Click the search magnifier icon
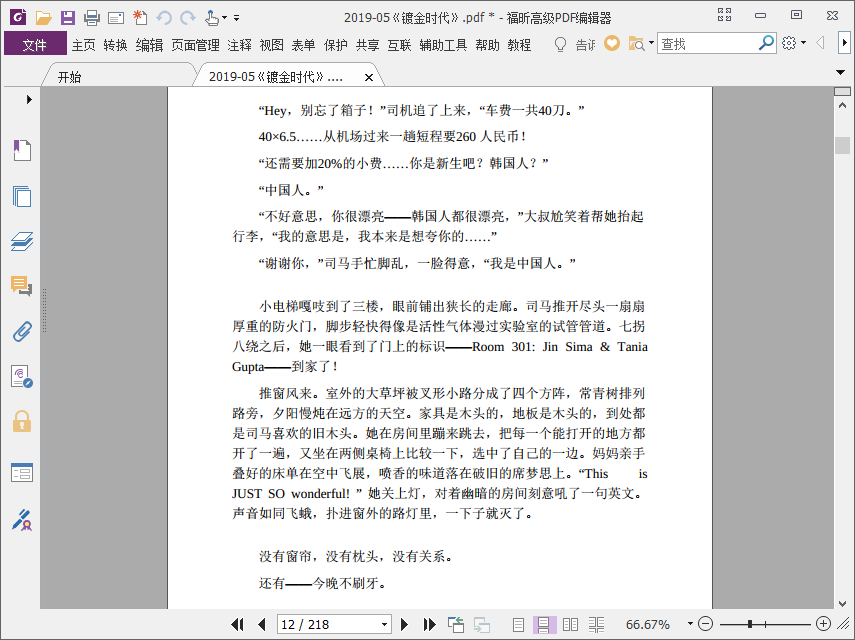 tap(766, 43)
